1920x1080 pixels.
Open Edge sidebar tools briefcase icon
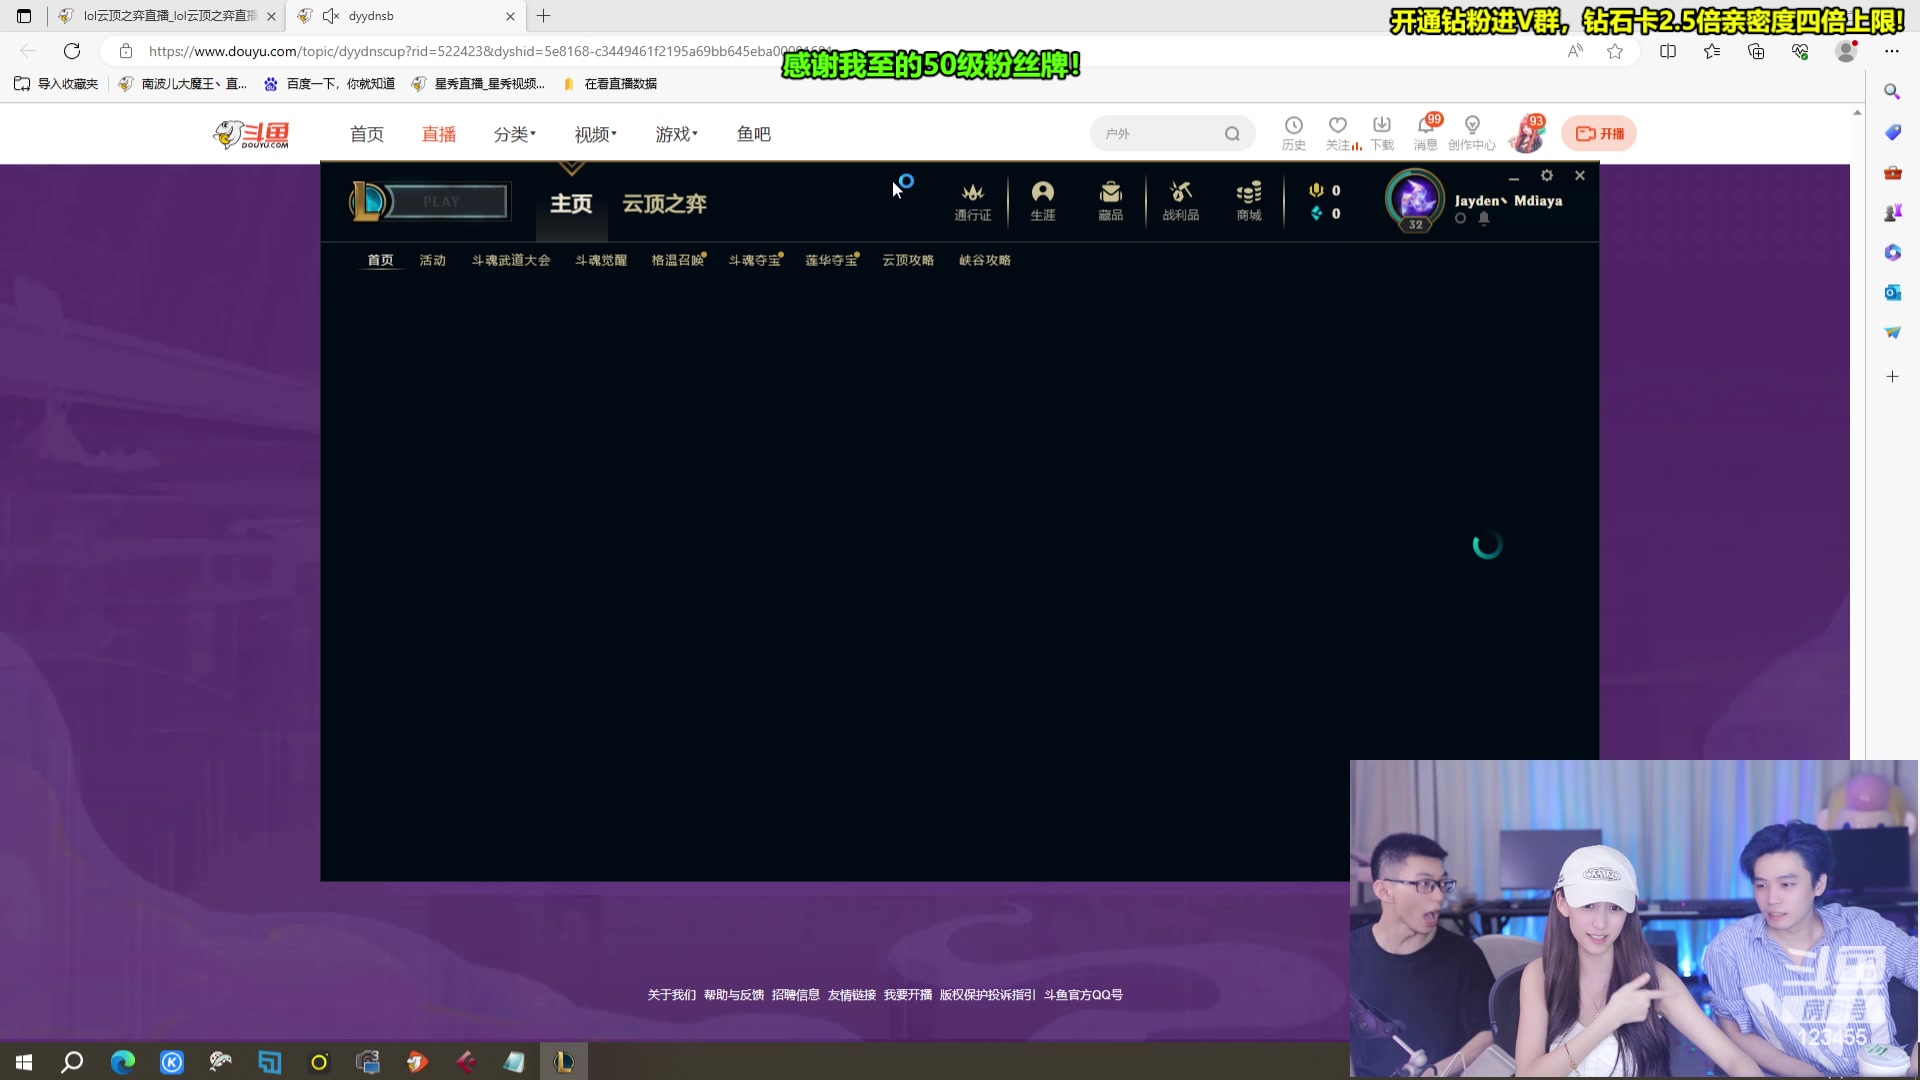(1892, 172)
